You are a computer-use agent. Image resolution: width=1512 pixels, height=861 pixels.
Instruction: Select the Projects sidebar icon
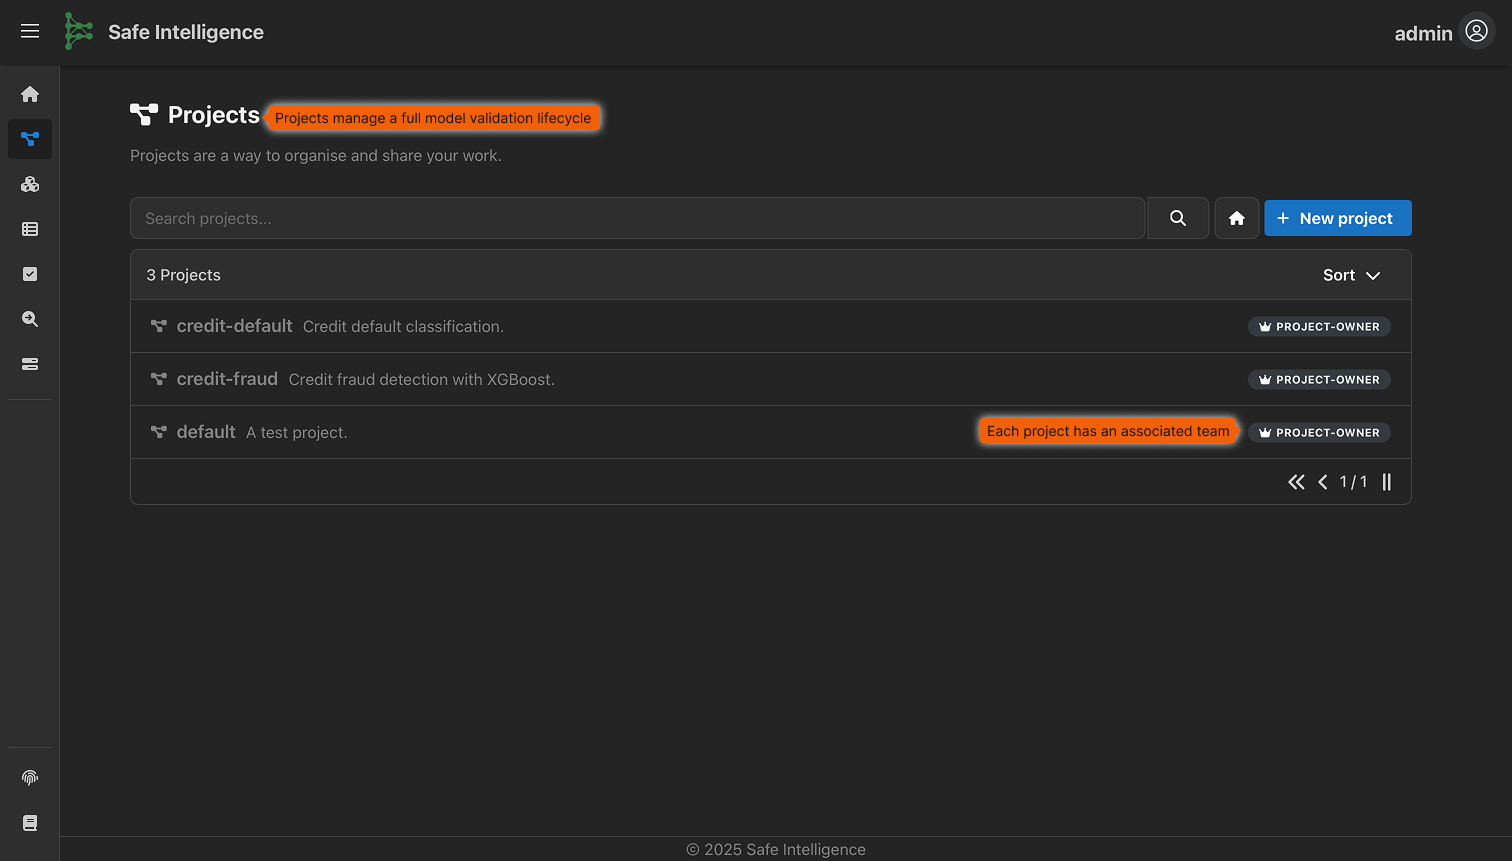30,139
